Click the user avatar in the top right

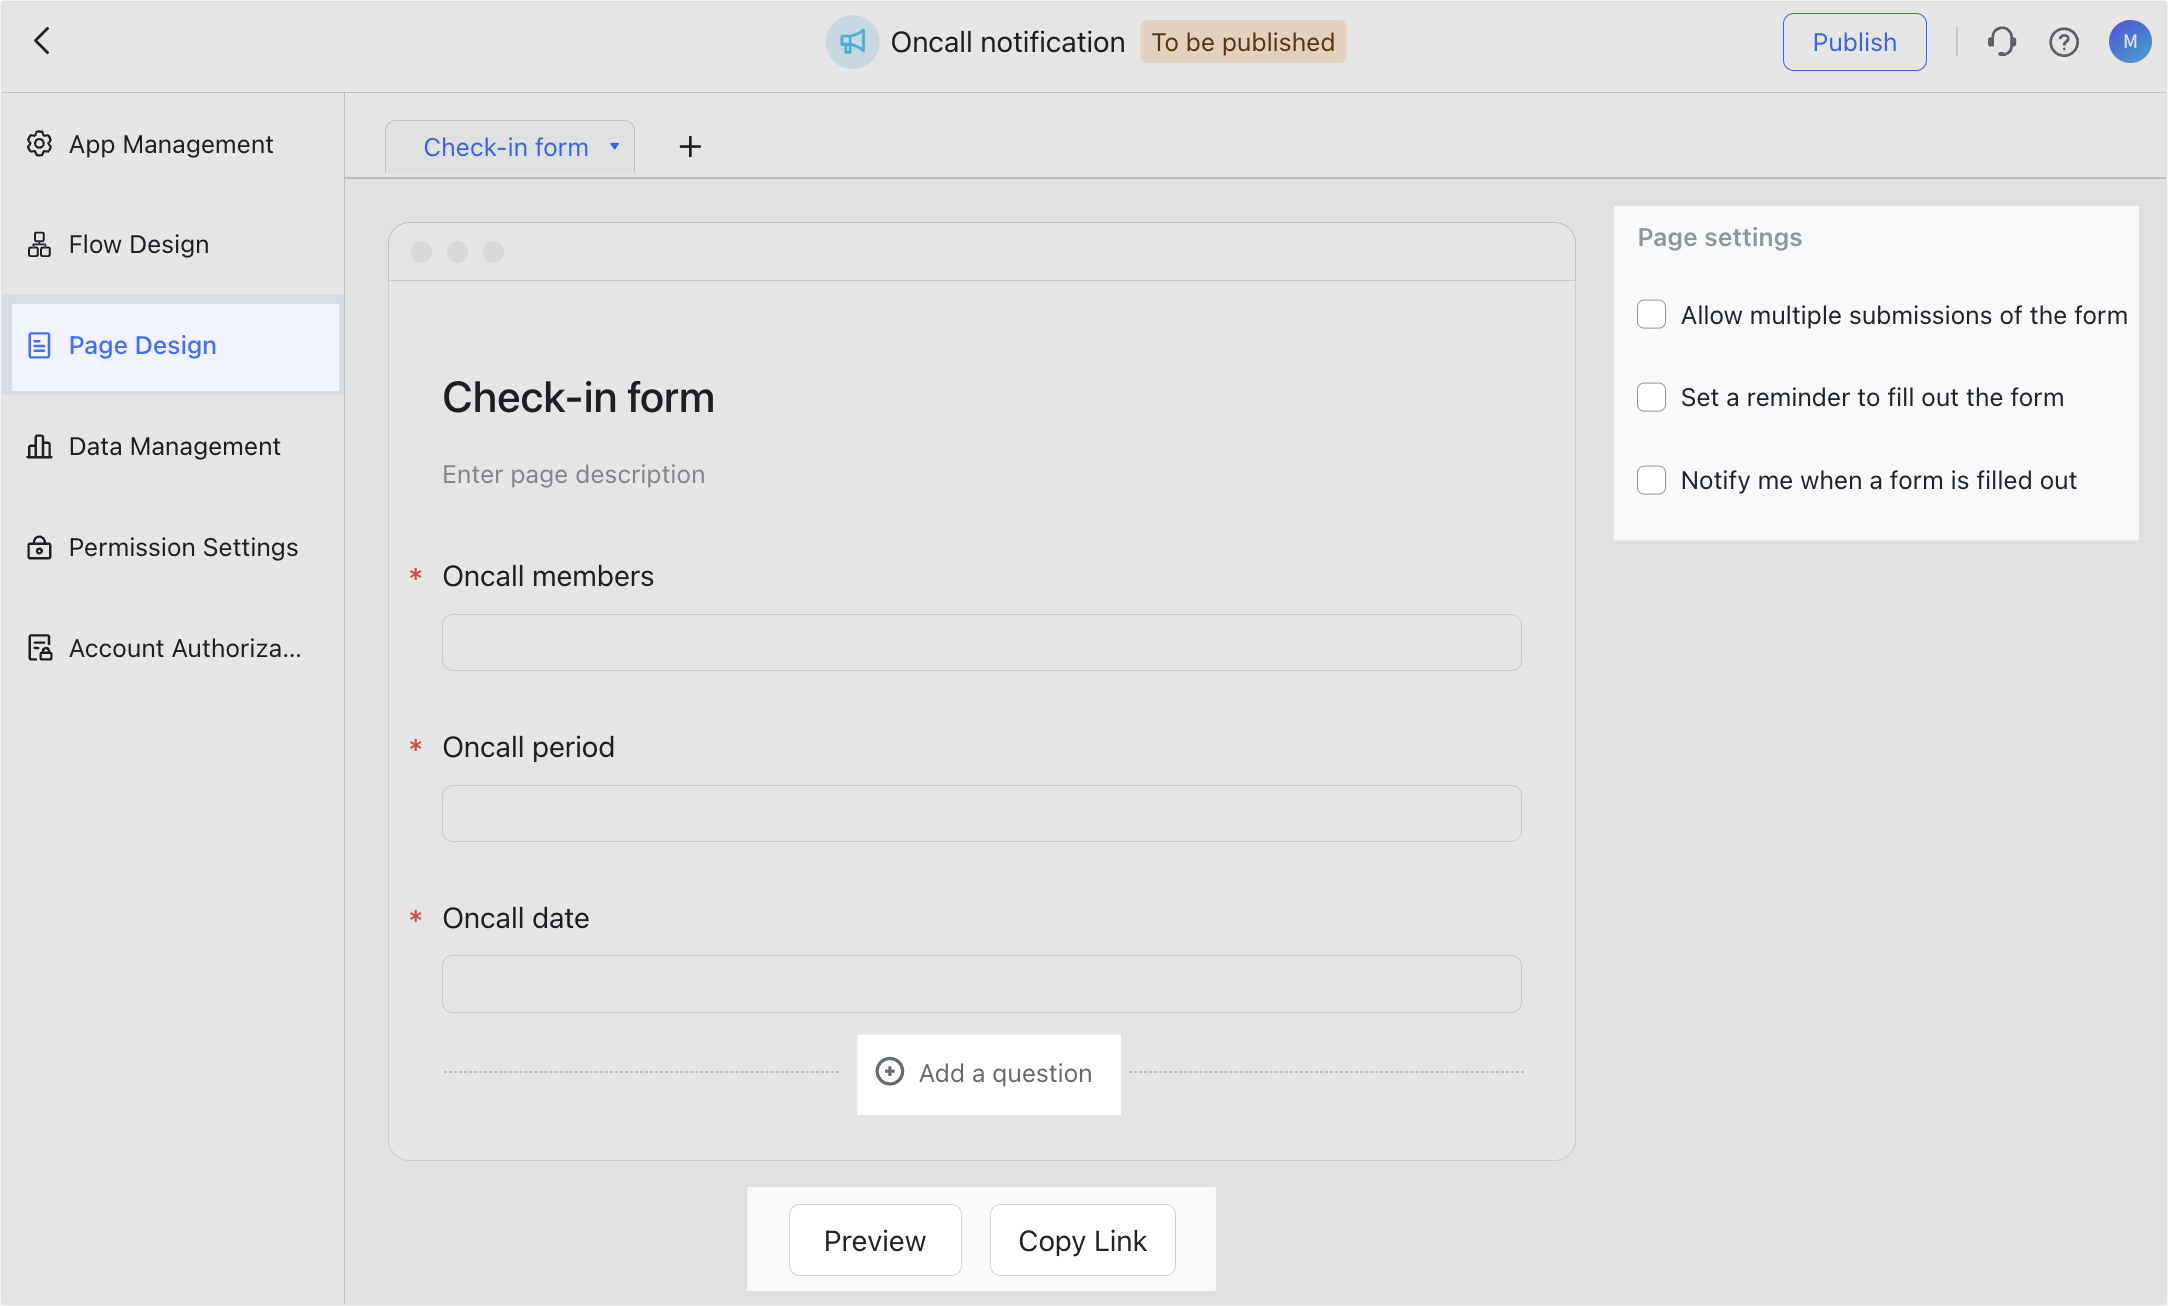(2129, 41)
